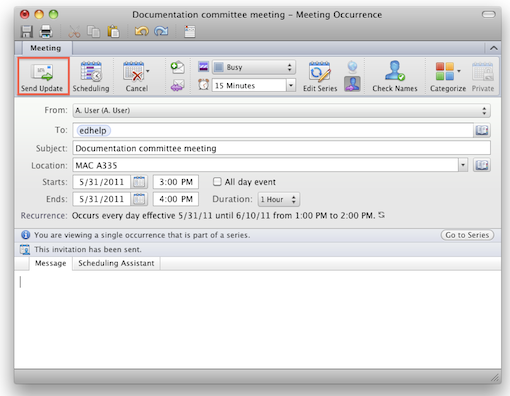Image resolution: width=510 pixels, height=396 pixels.
Task: Click the blue info icon in series notice
Action: [26, 235]
